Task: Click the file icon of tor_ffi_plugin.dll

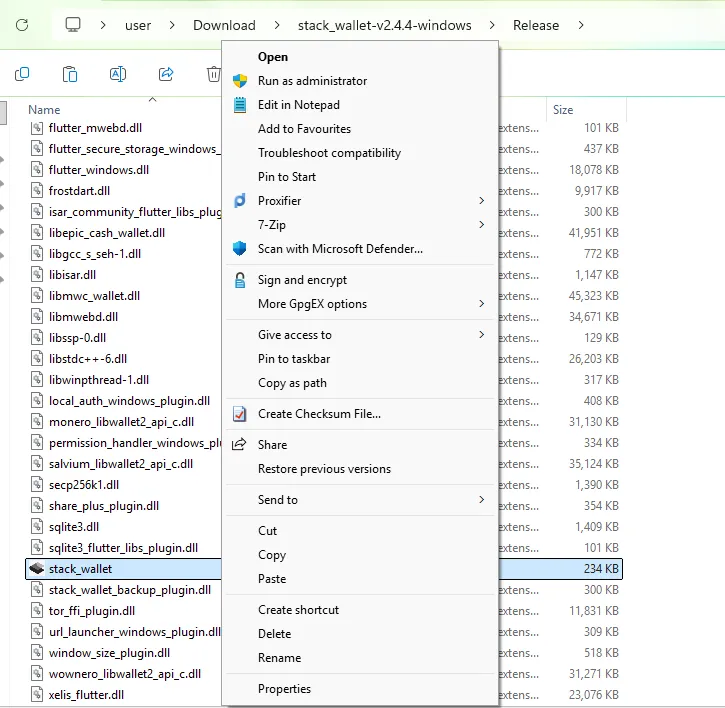Action: [x=37, y=610]
